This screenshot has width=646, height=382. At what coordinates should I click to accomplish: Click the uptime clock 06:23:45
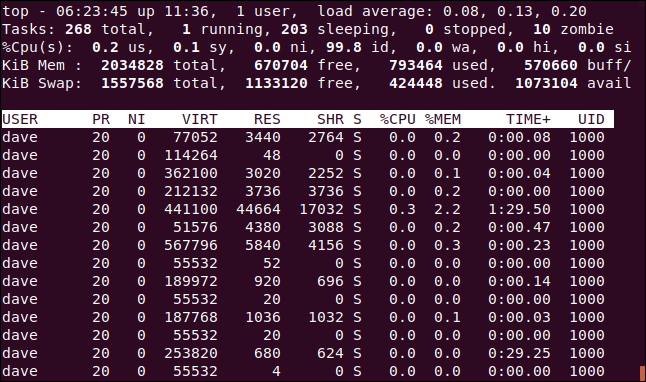[x=92, y=11]
